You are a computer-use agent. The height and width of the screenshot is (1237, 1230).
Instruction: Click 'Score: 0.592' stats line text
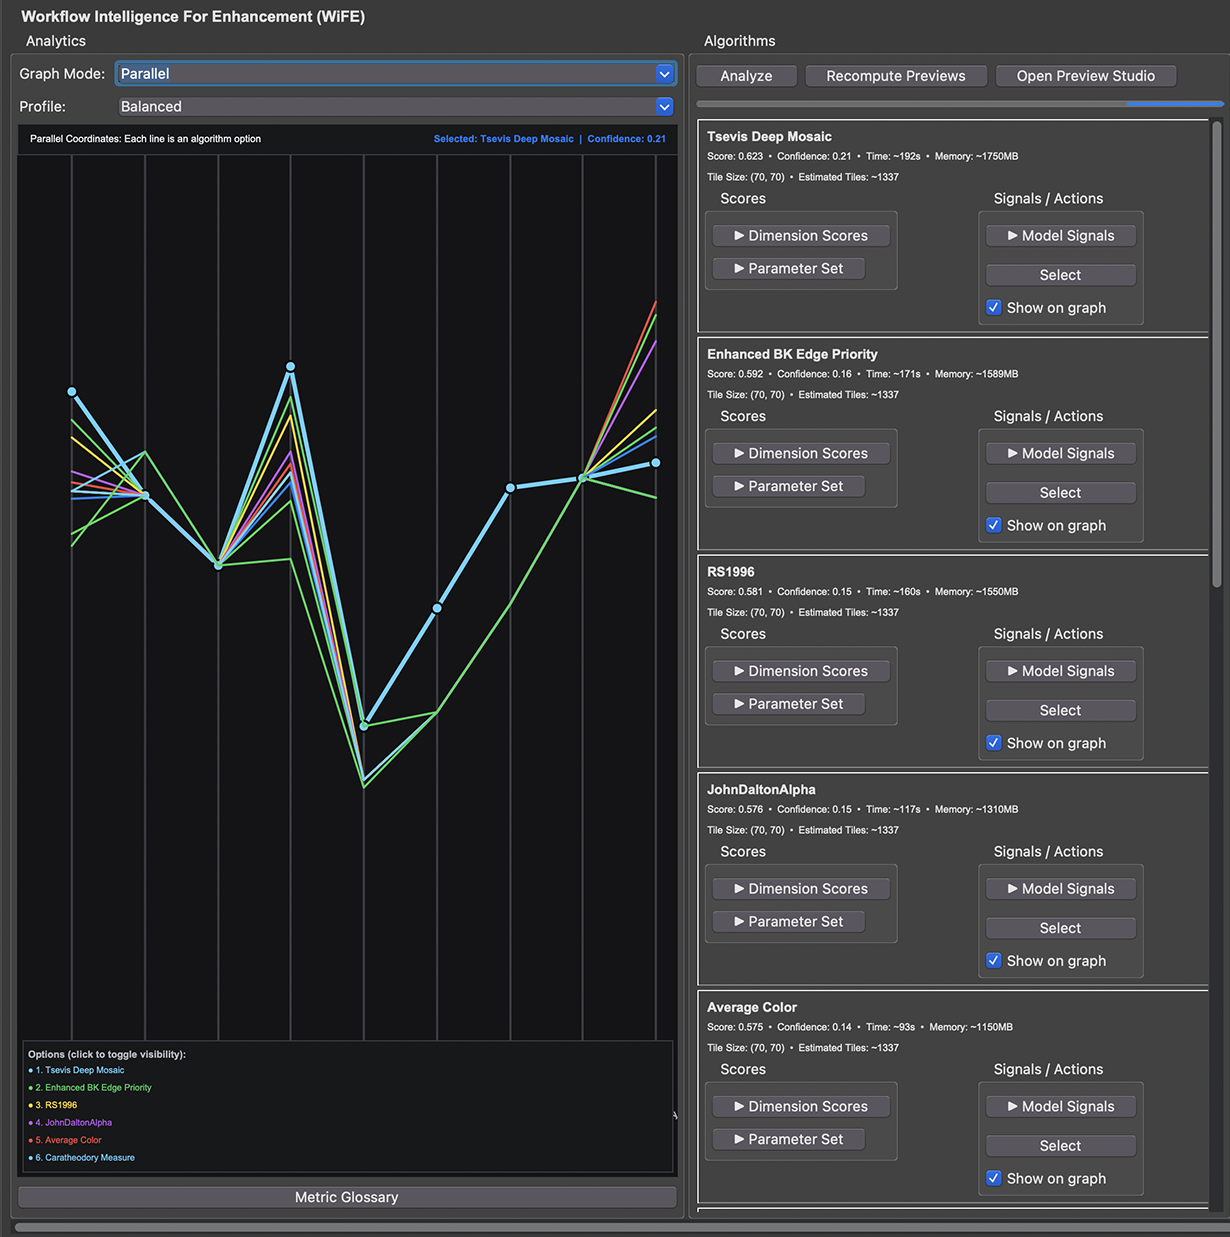coord(735,374)
